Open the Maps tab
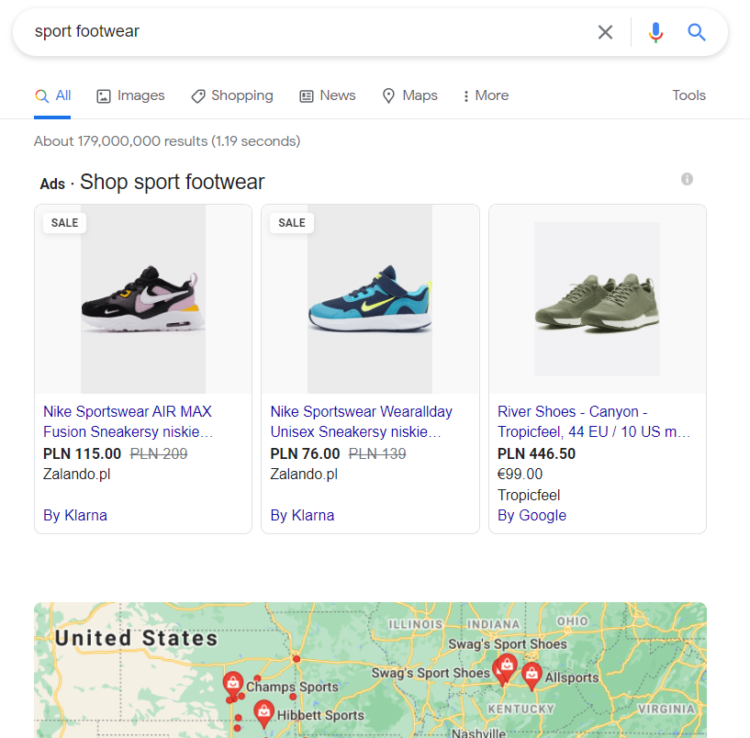Viewport: 750px width, 738px height. 410,96
